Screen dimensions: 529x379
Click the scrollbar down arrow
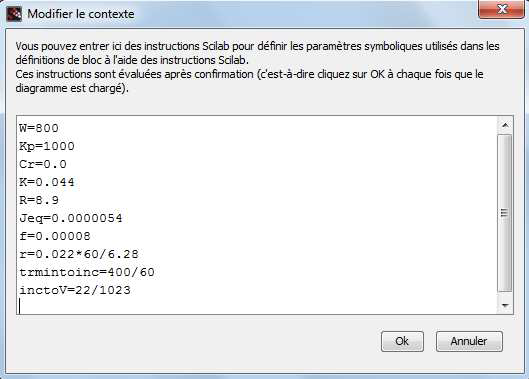tap(505, 305)
